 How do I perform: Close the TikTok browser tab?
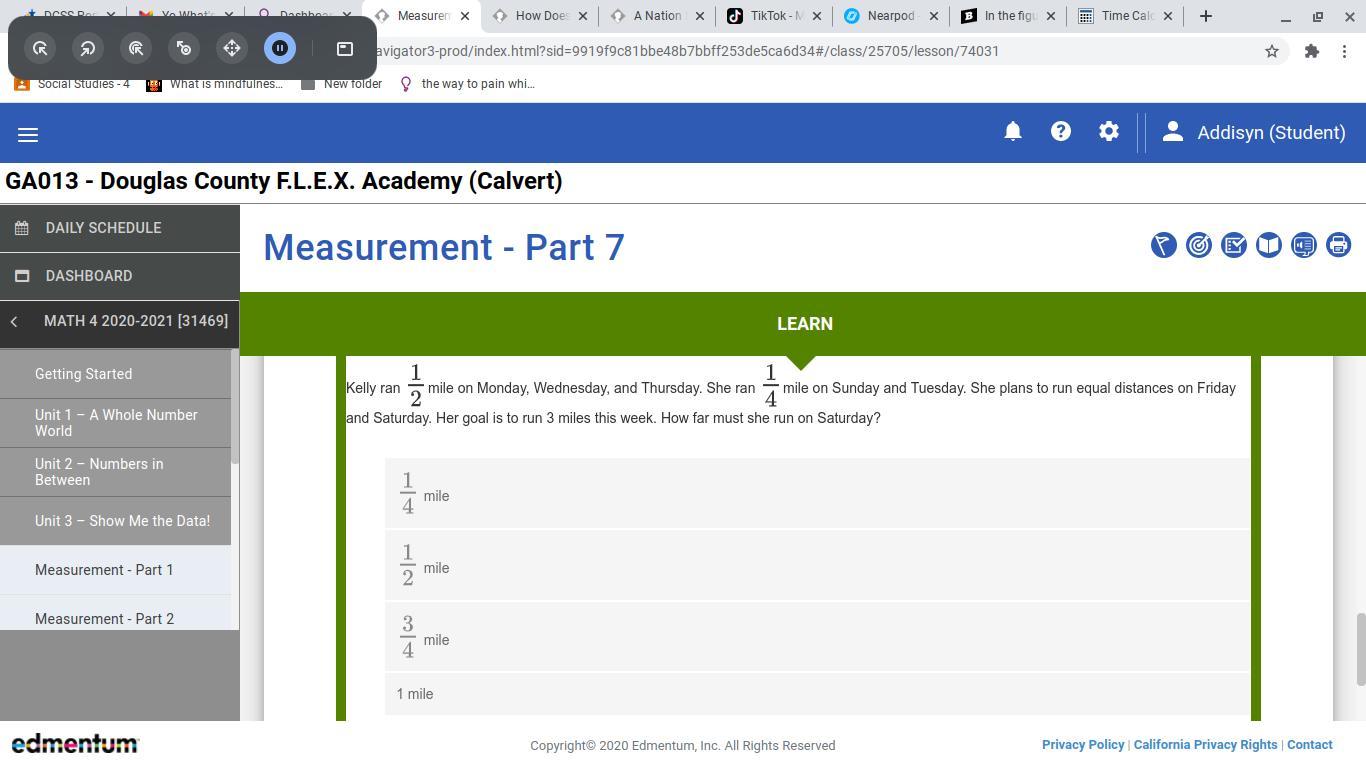pyautogui.click(x=818, y=16)
